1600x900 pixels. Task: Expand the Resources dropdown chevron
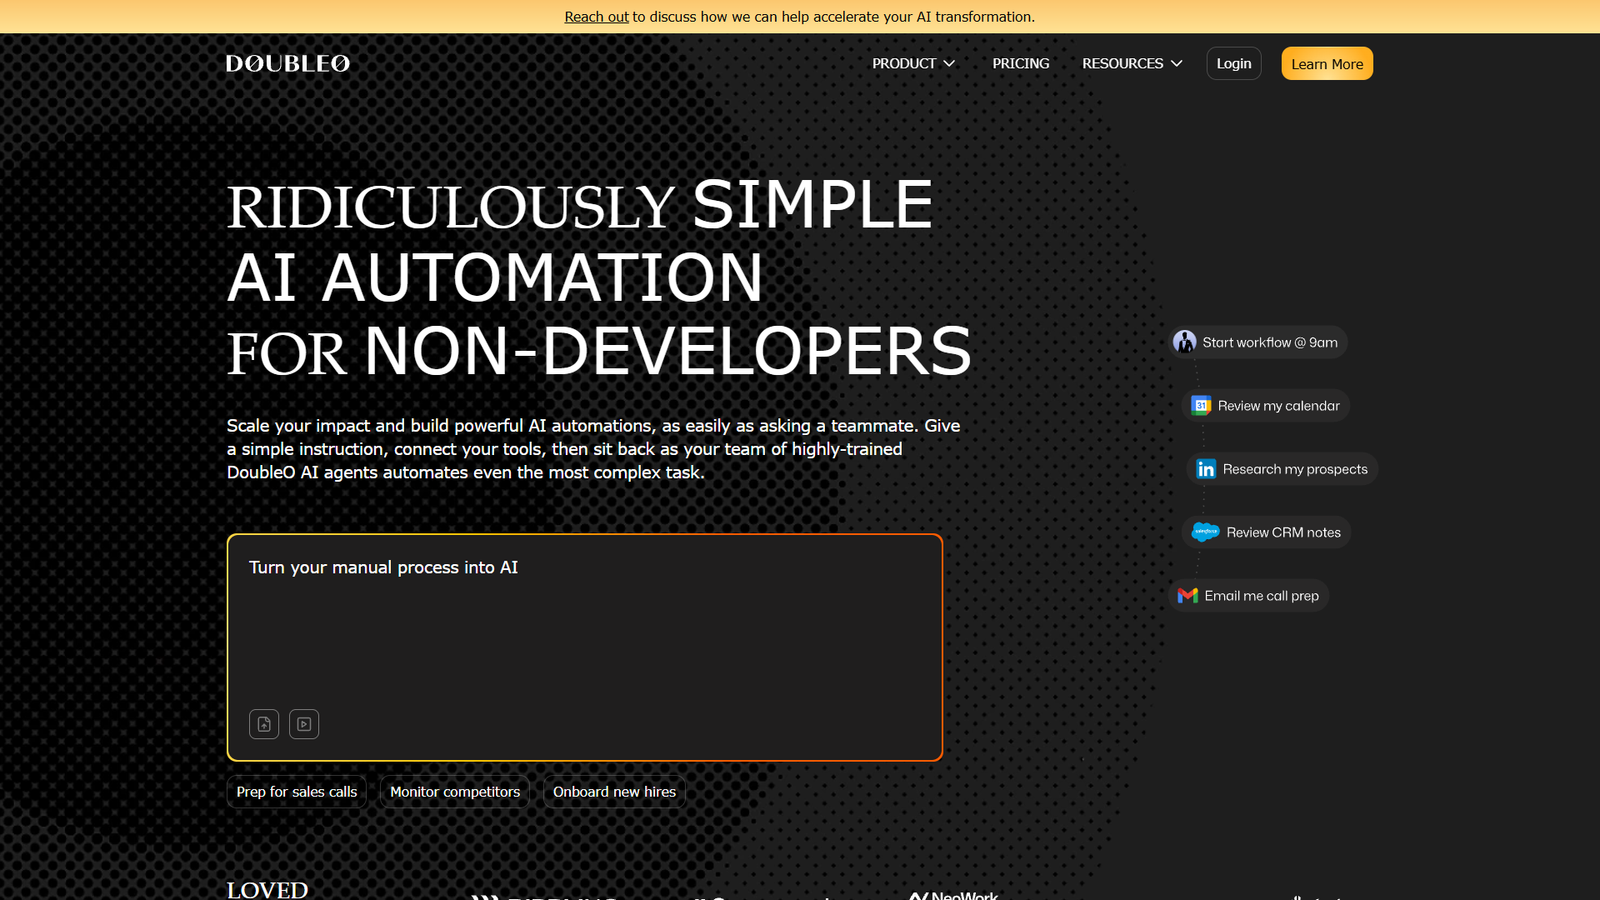[1177, 63]
